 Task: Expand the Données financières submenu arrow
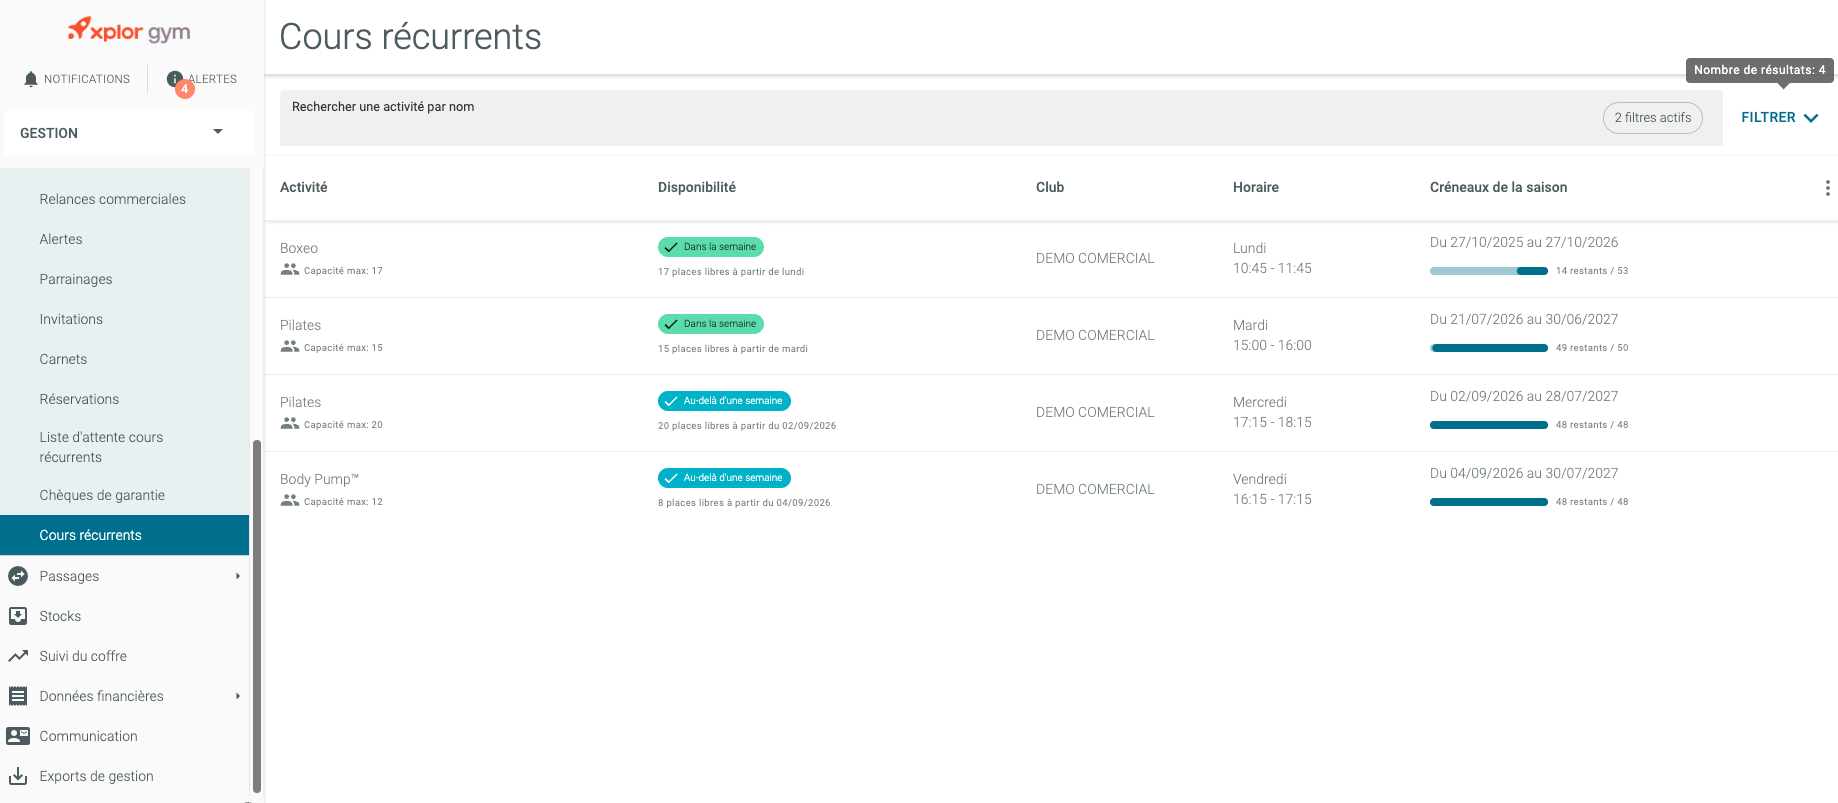pos(238,696)
